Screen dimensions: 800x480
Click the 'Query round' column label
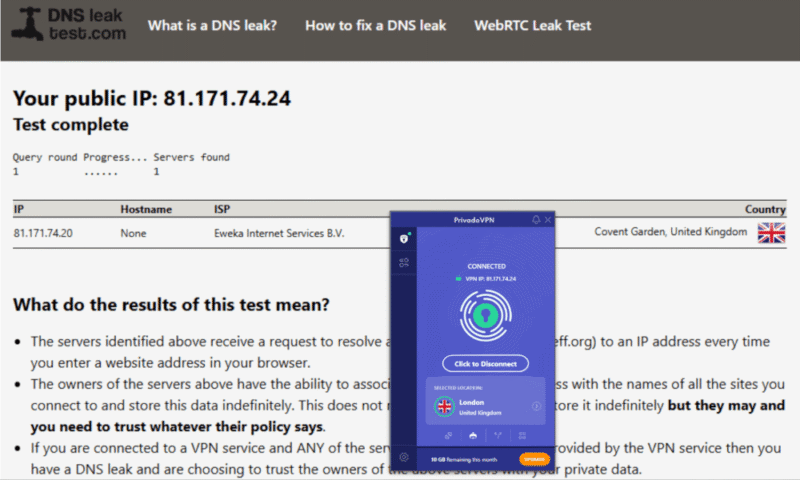pos(45,157)
